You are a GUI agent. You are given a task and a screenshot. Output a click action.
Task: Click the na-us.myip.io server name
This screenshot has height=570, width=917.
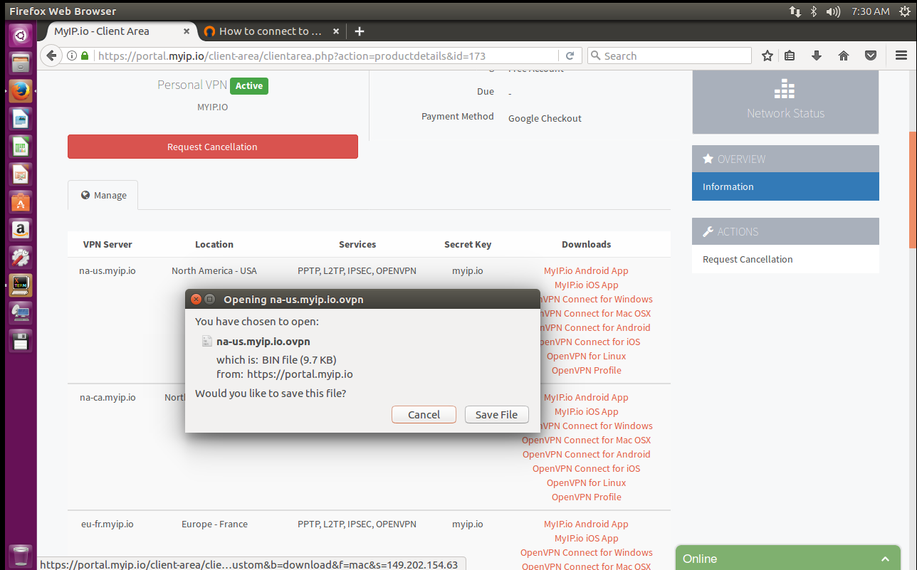[107, 271]
